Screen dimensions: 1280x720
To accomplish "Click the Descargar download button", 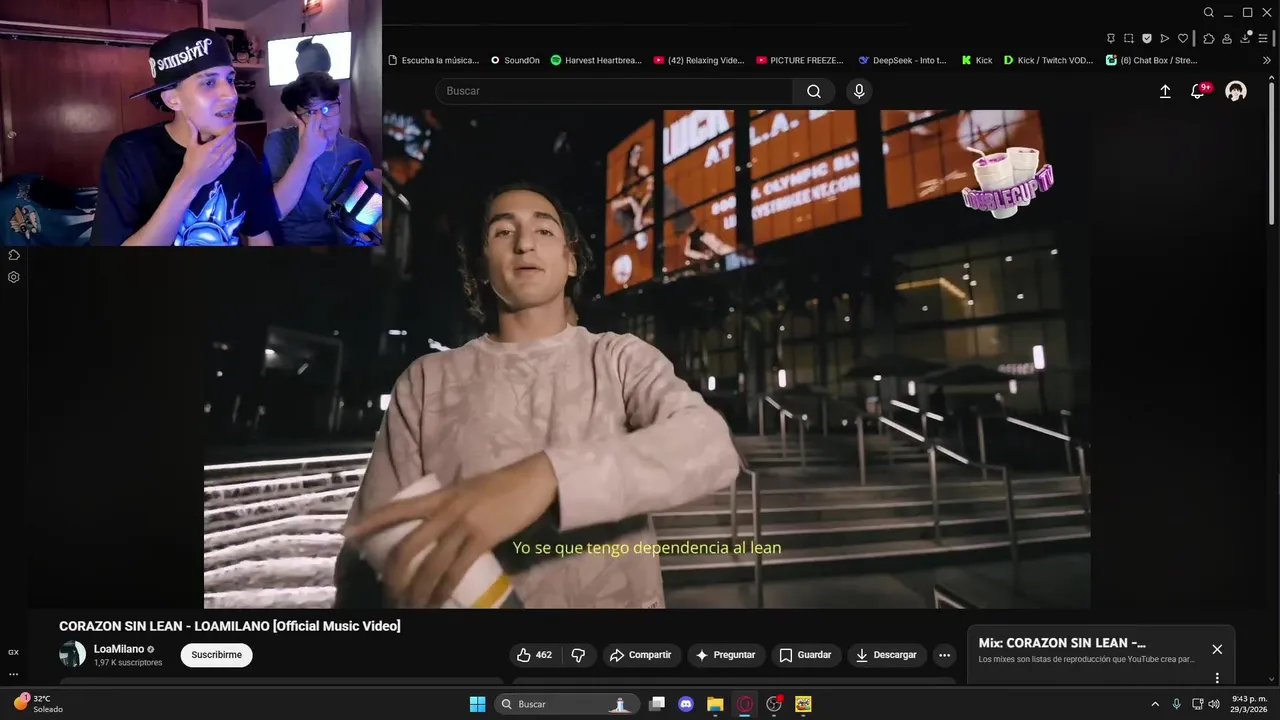I will (x=887, y=655).
